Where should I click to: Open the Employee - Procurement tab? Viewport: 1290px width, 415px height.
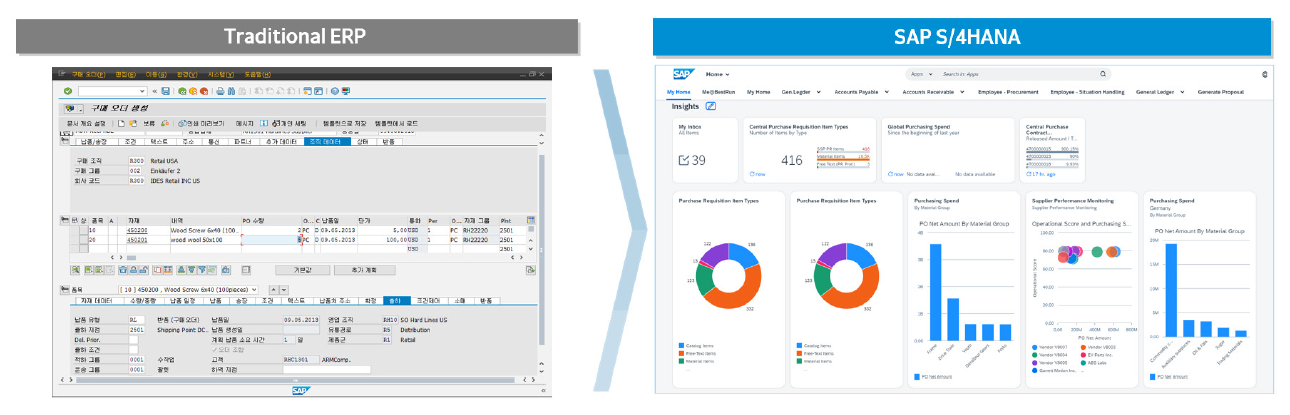coord(1008,92)
